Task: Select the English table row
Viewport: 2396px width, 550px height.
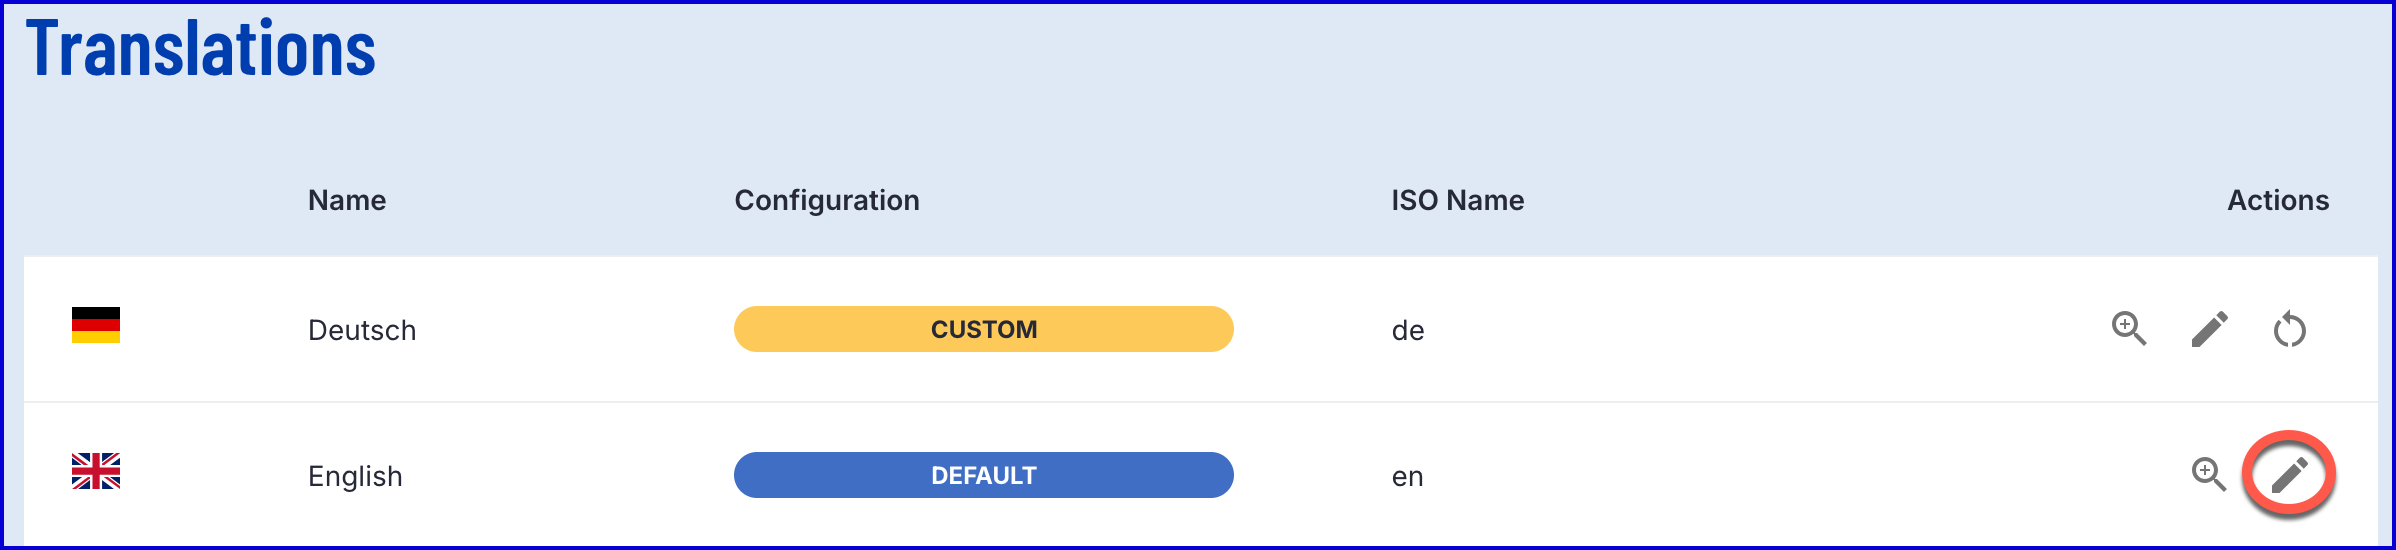Action: point(1201,475)
